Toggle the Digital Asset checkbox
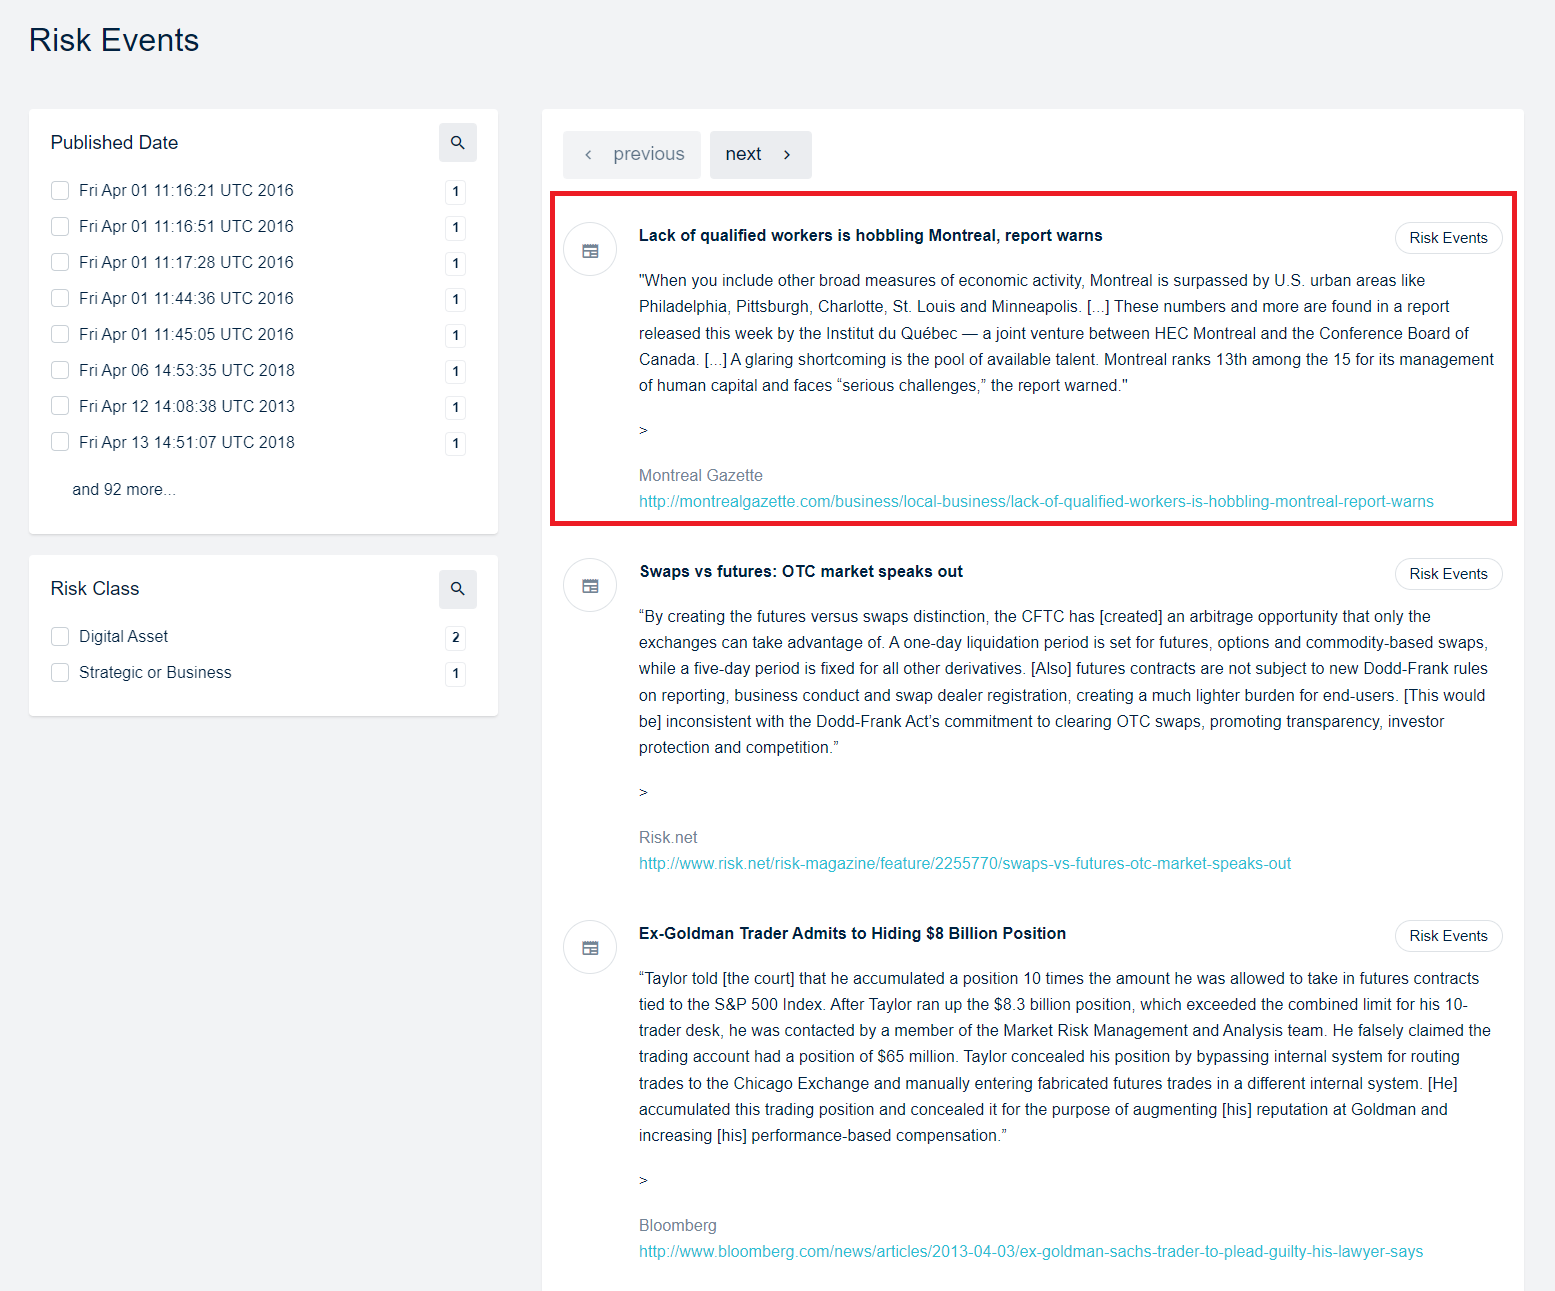This screenshot has width=1555, height=1291. 60,636
